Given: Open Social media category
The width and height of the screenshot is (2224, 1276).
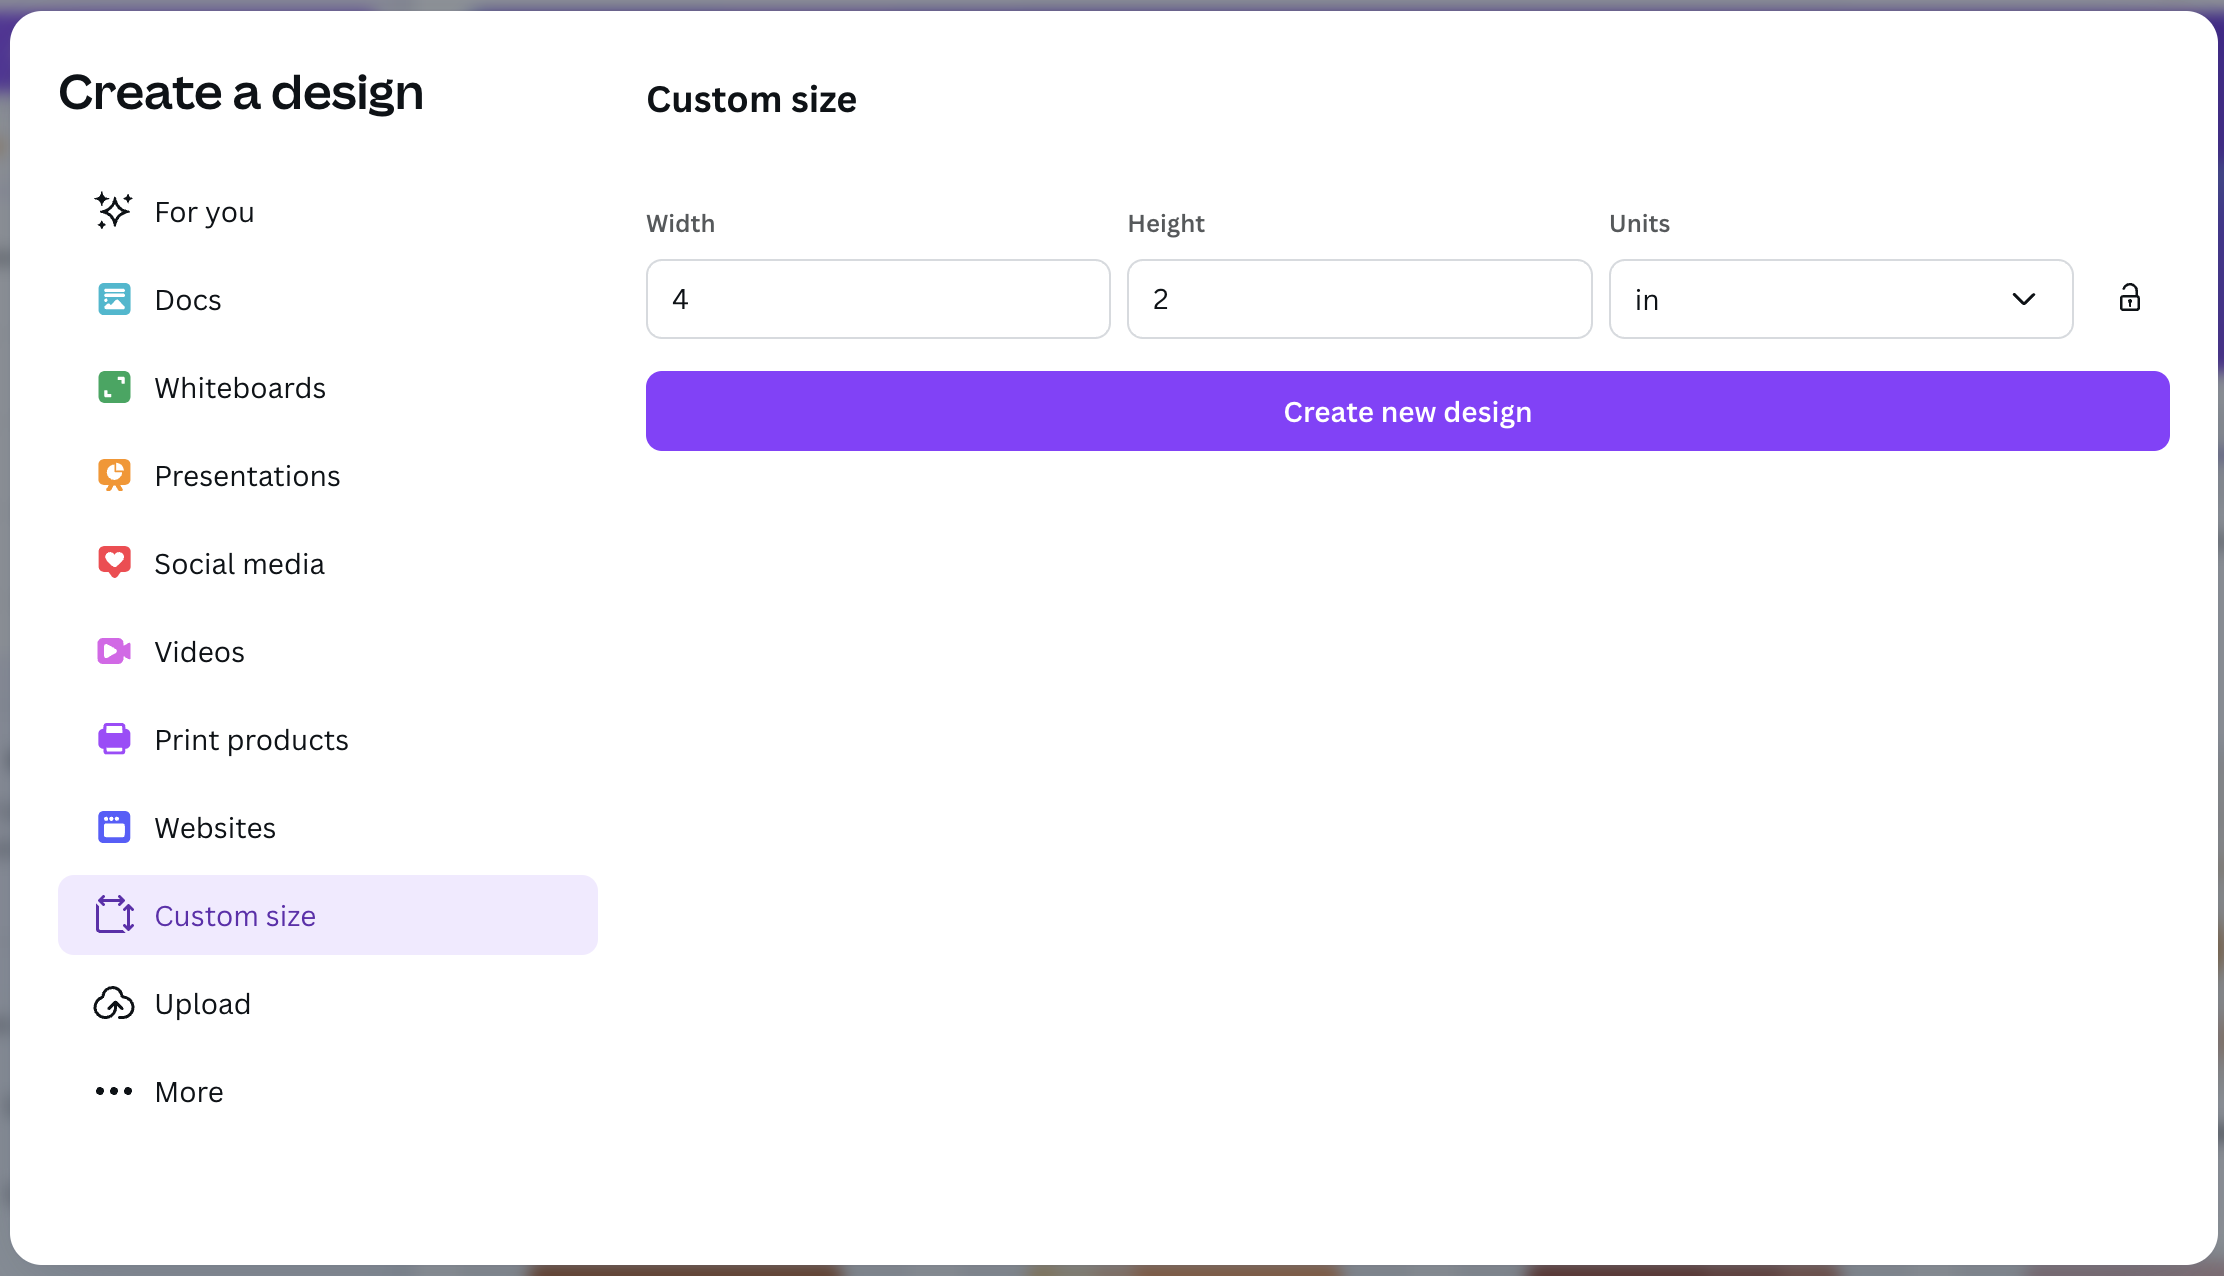Looking at the screenshot, I should (328, 563).
